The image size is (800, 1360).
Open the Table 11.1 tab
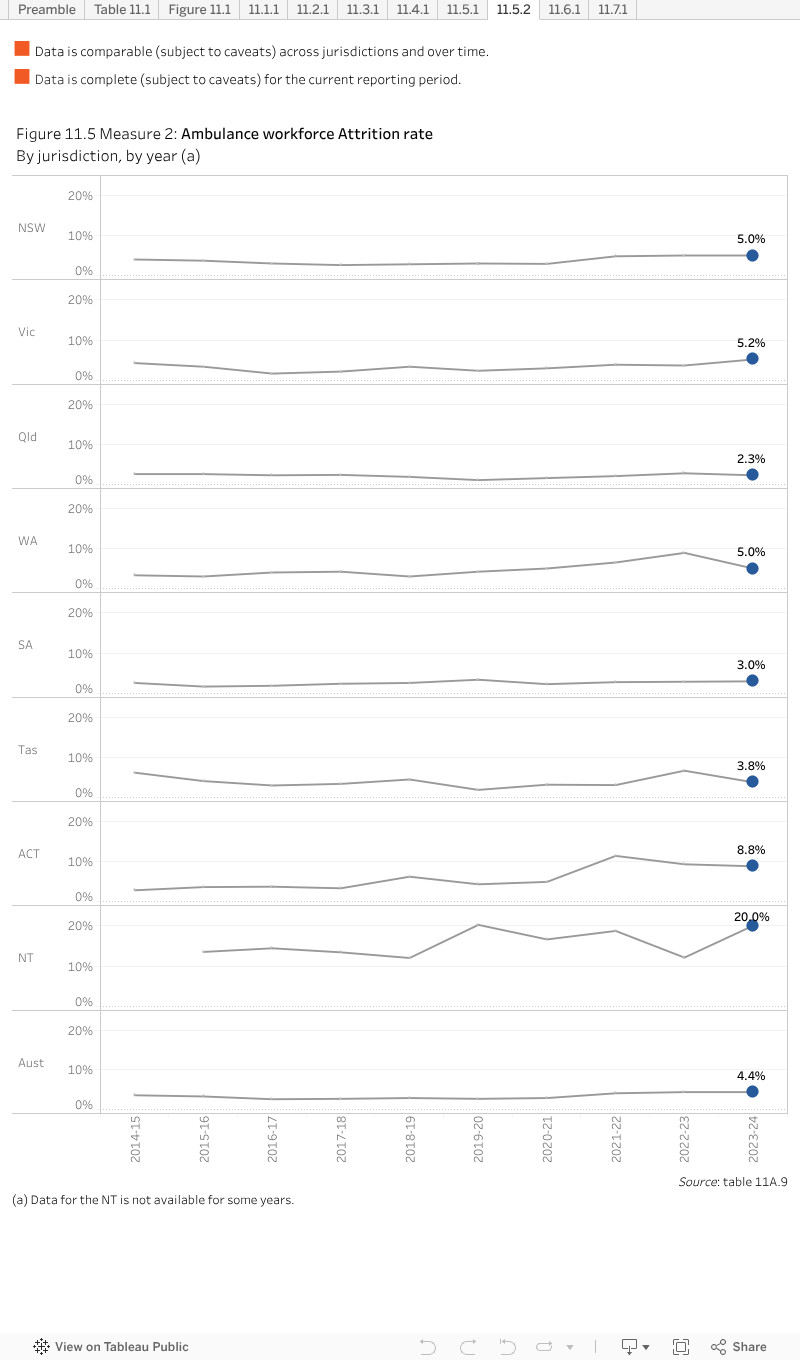click(122, 9)
